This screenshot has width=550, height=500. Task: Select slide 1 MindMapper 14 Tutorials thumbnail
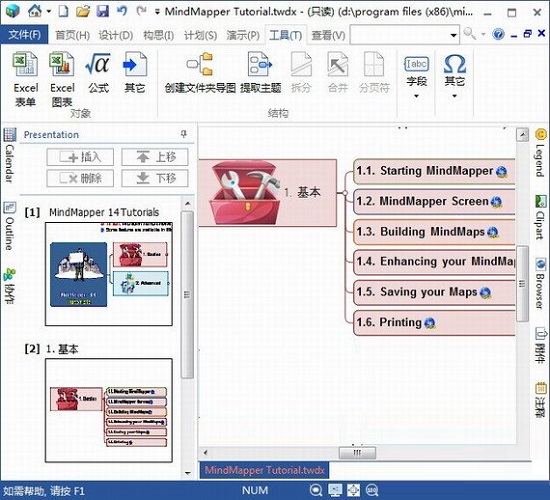[x=109, y=274]
